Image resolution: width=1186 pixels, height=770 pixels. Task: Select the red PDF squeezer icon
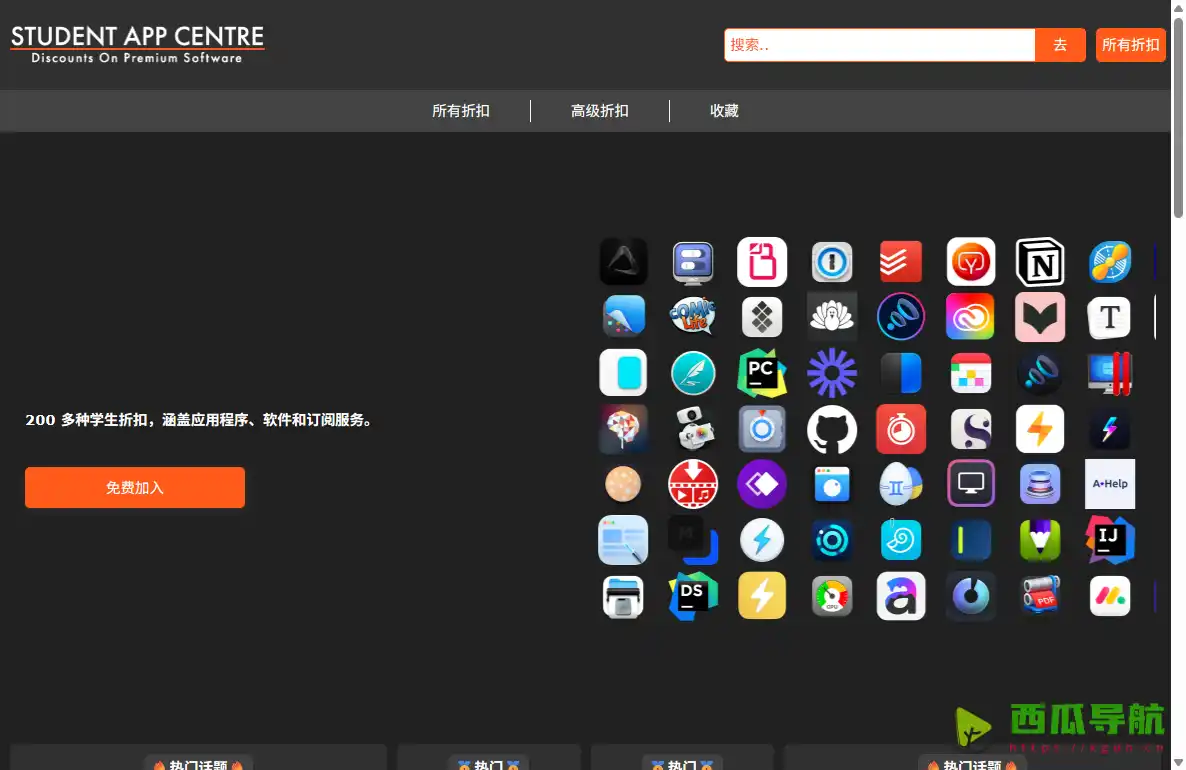pos(1040,595)
